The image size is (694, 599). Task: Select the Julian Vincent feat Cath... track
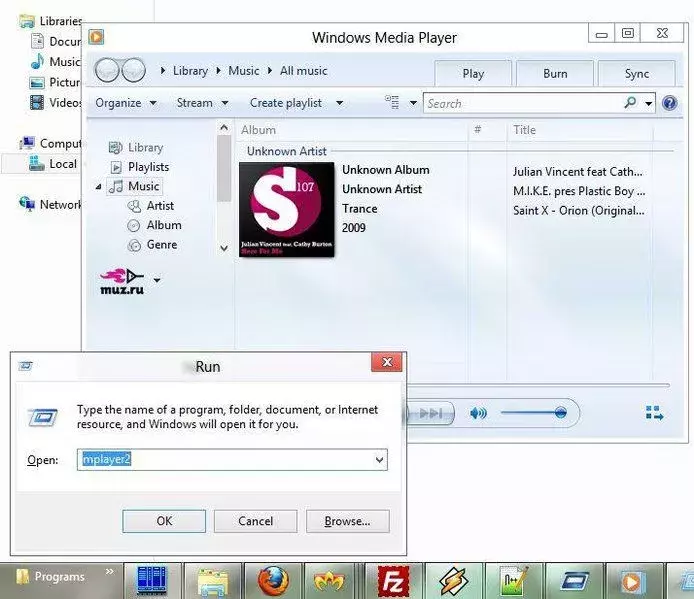[x=578, y=172]
